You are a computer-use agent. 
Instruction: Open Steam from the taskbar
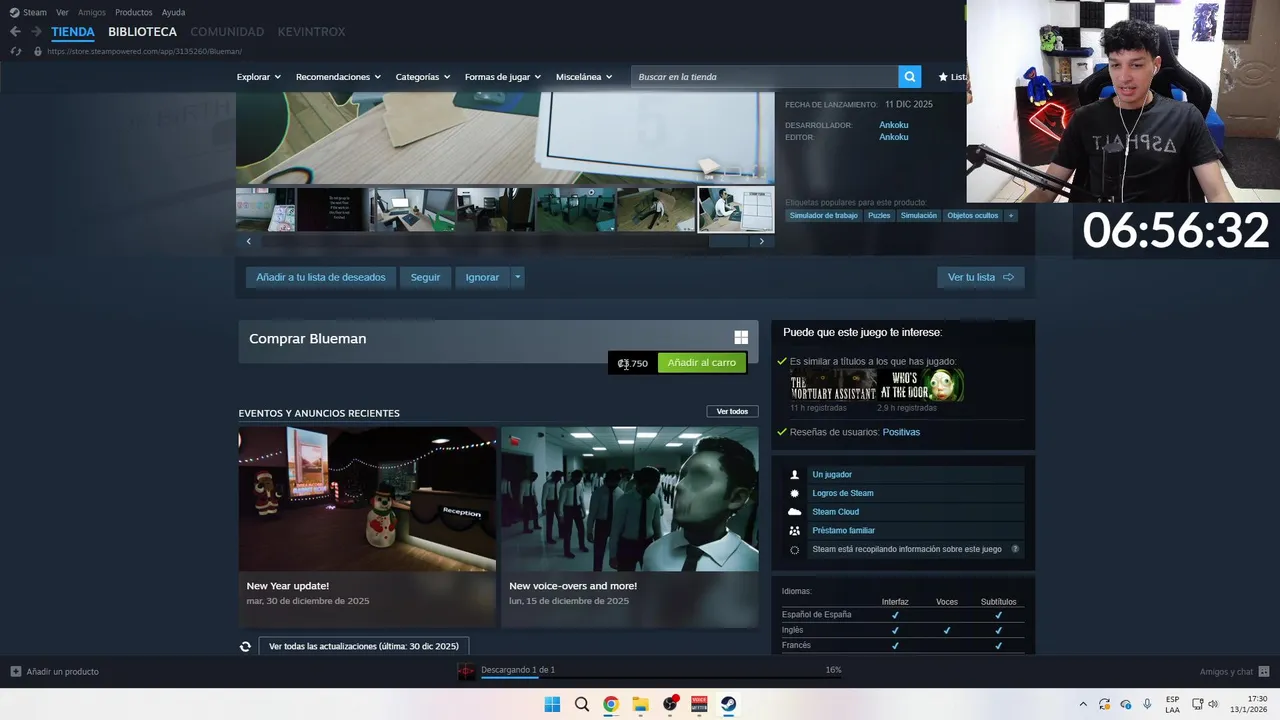coord(729,704)
